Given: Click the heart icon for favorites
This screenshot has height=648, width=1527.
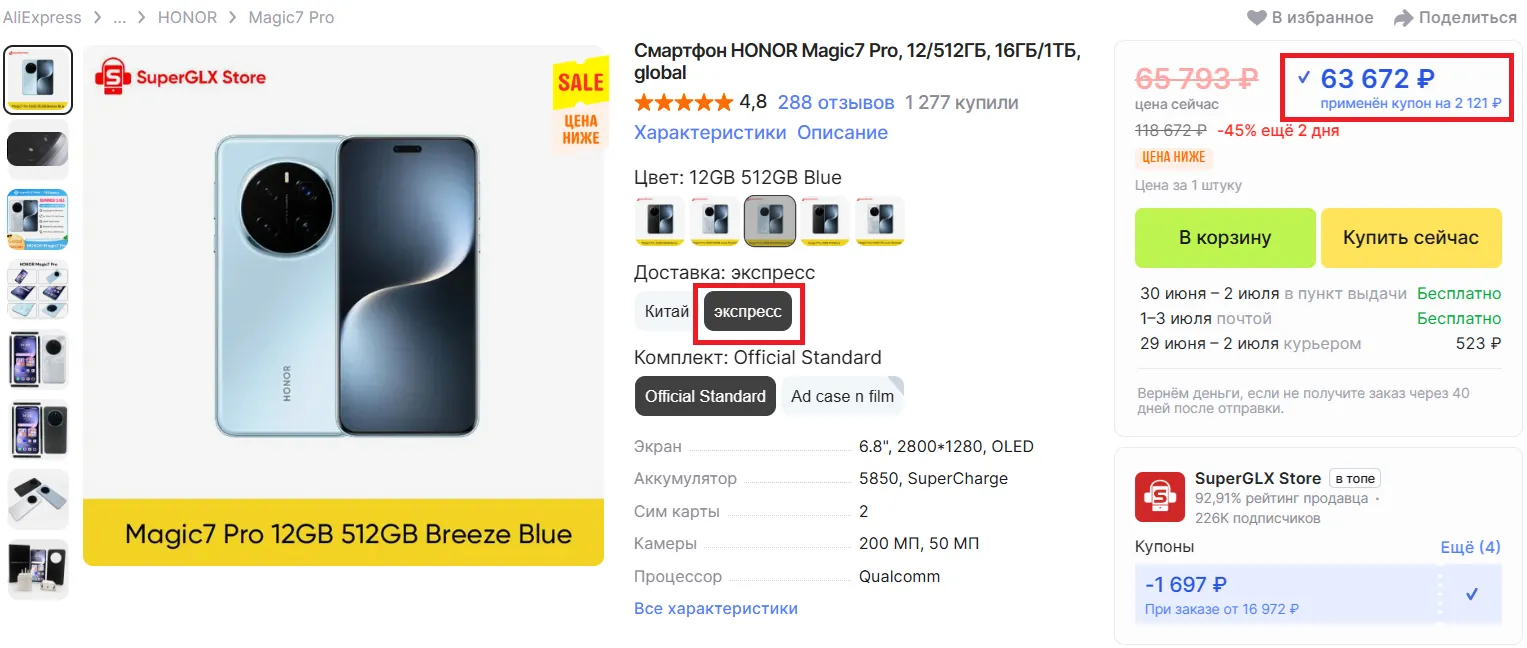Looking at the screenshot, I should pos(1256,18).
